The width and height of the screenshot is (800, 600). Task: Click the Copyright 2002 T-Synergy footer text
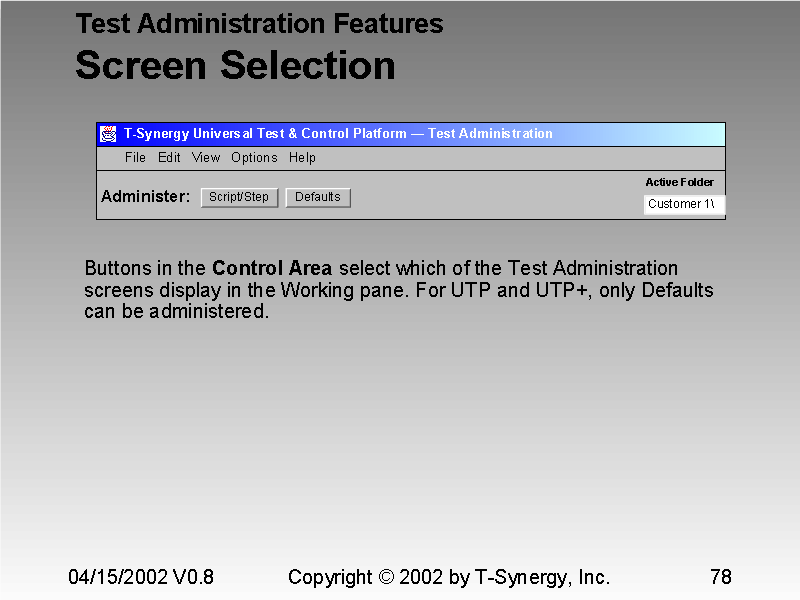(x=448, y=577)
